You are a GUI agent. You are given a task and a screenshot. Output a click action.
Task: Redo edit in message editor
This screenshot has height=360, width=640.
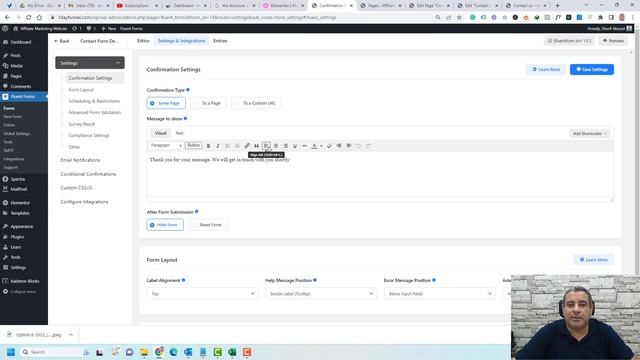tap(368, 146)
